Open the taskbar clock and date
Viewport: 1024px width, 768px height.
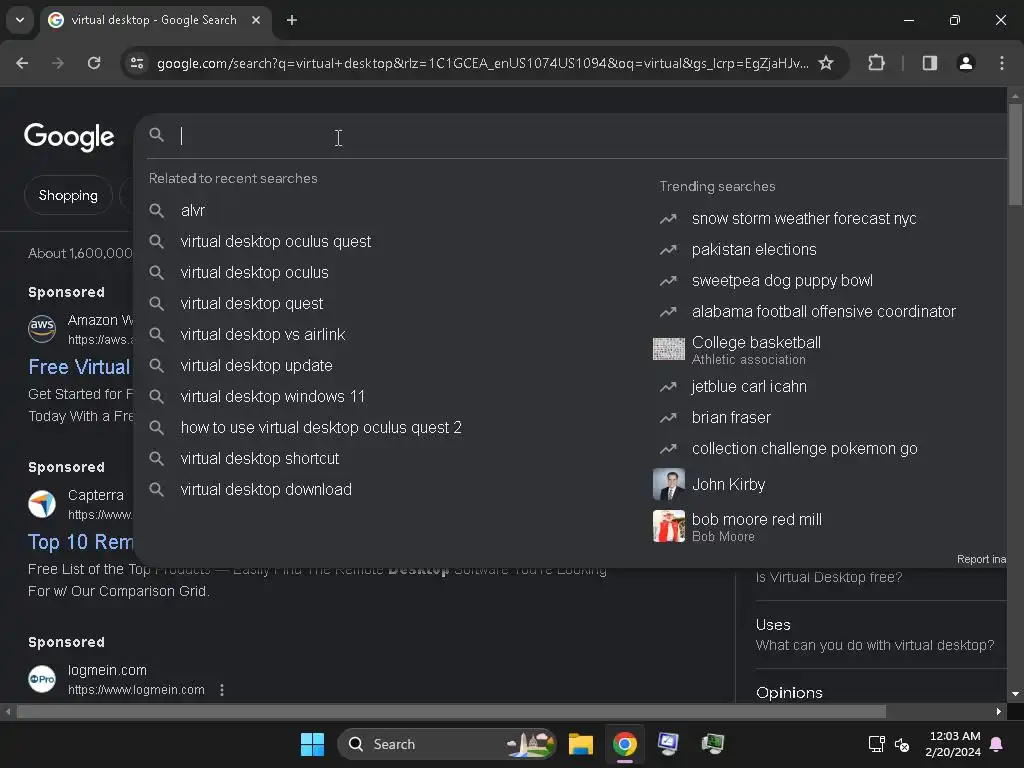pos(953,744)
